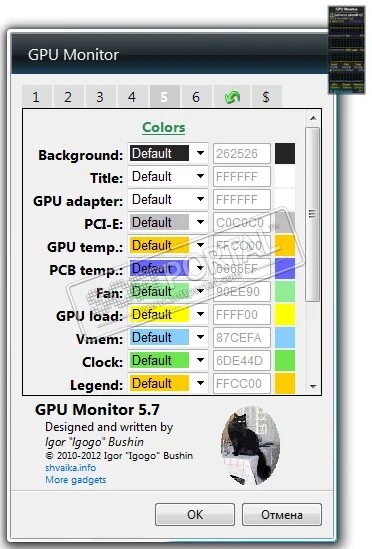Open the green refresh arrows tab
This screenshot has width=372, height=549.
point(232,97)
